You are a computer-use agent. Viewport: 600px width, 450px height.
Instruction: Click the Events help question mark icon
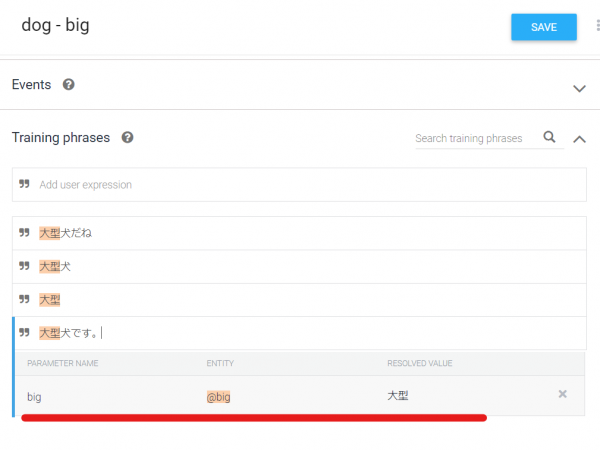pos(68,85)
